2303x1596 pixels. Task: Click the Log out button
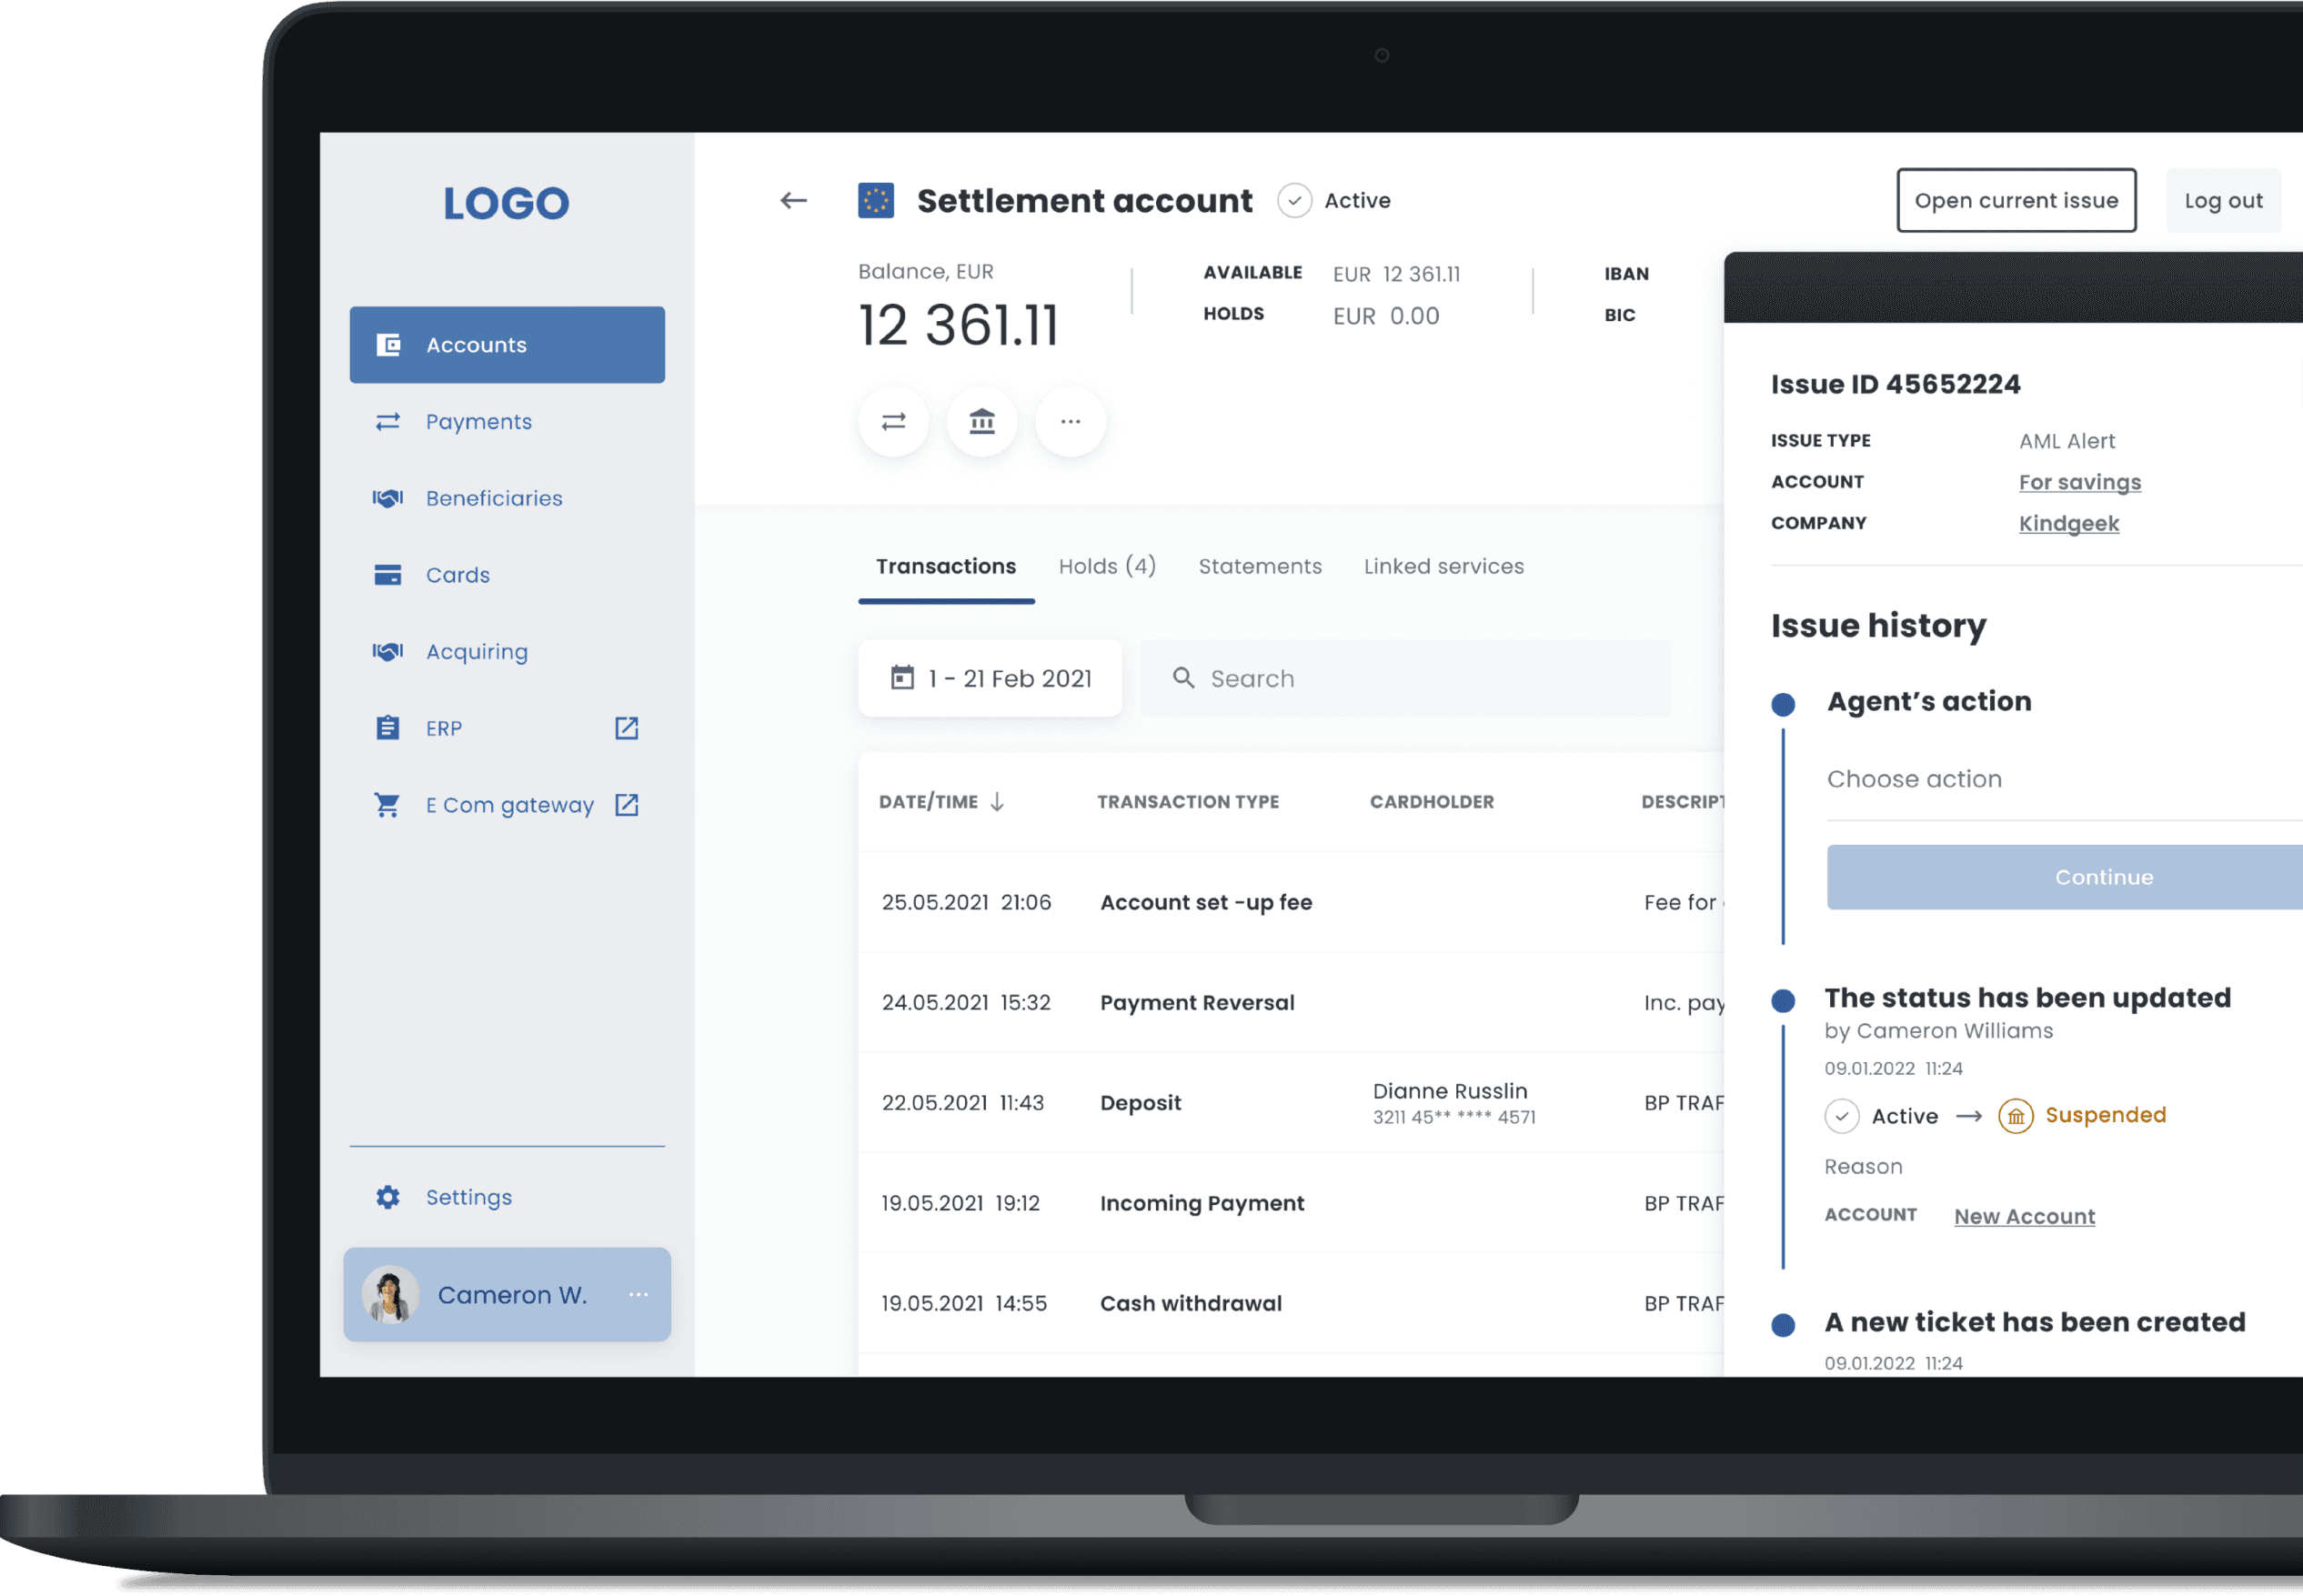tap(2223, 201)
